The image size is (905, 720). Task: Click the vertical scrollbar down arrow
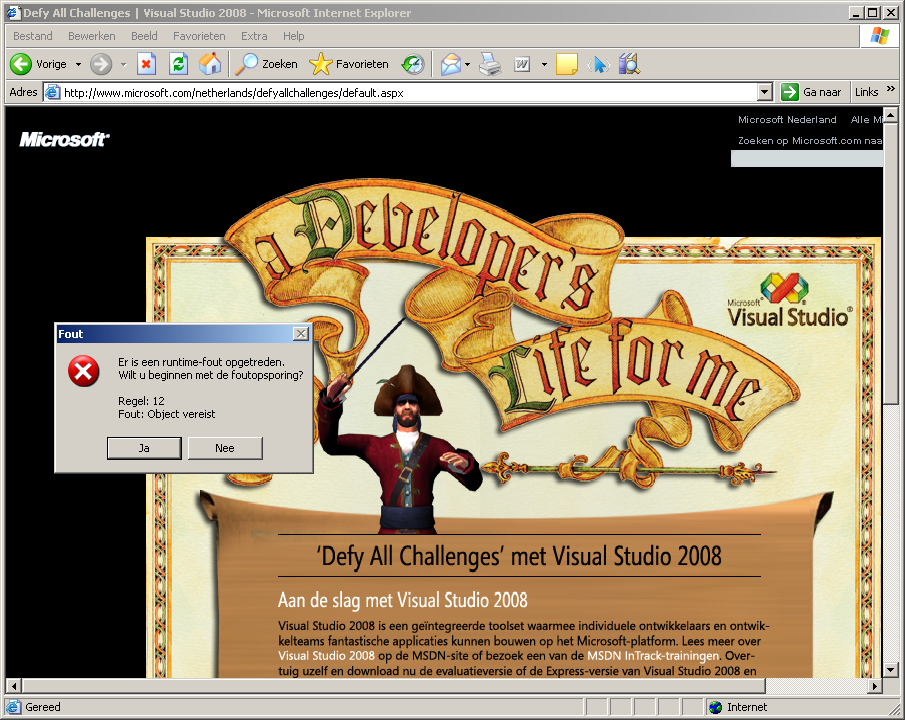click(x=891, y=670)
